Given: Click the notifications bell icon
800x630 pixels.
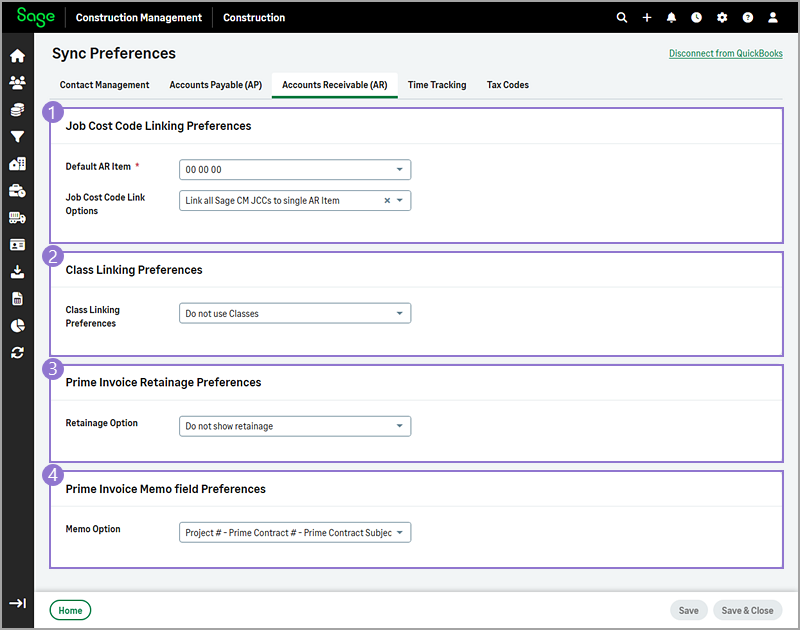Looking at the screenshot, I should [672, 18].
